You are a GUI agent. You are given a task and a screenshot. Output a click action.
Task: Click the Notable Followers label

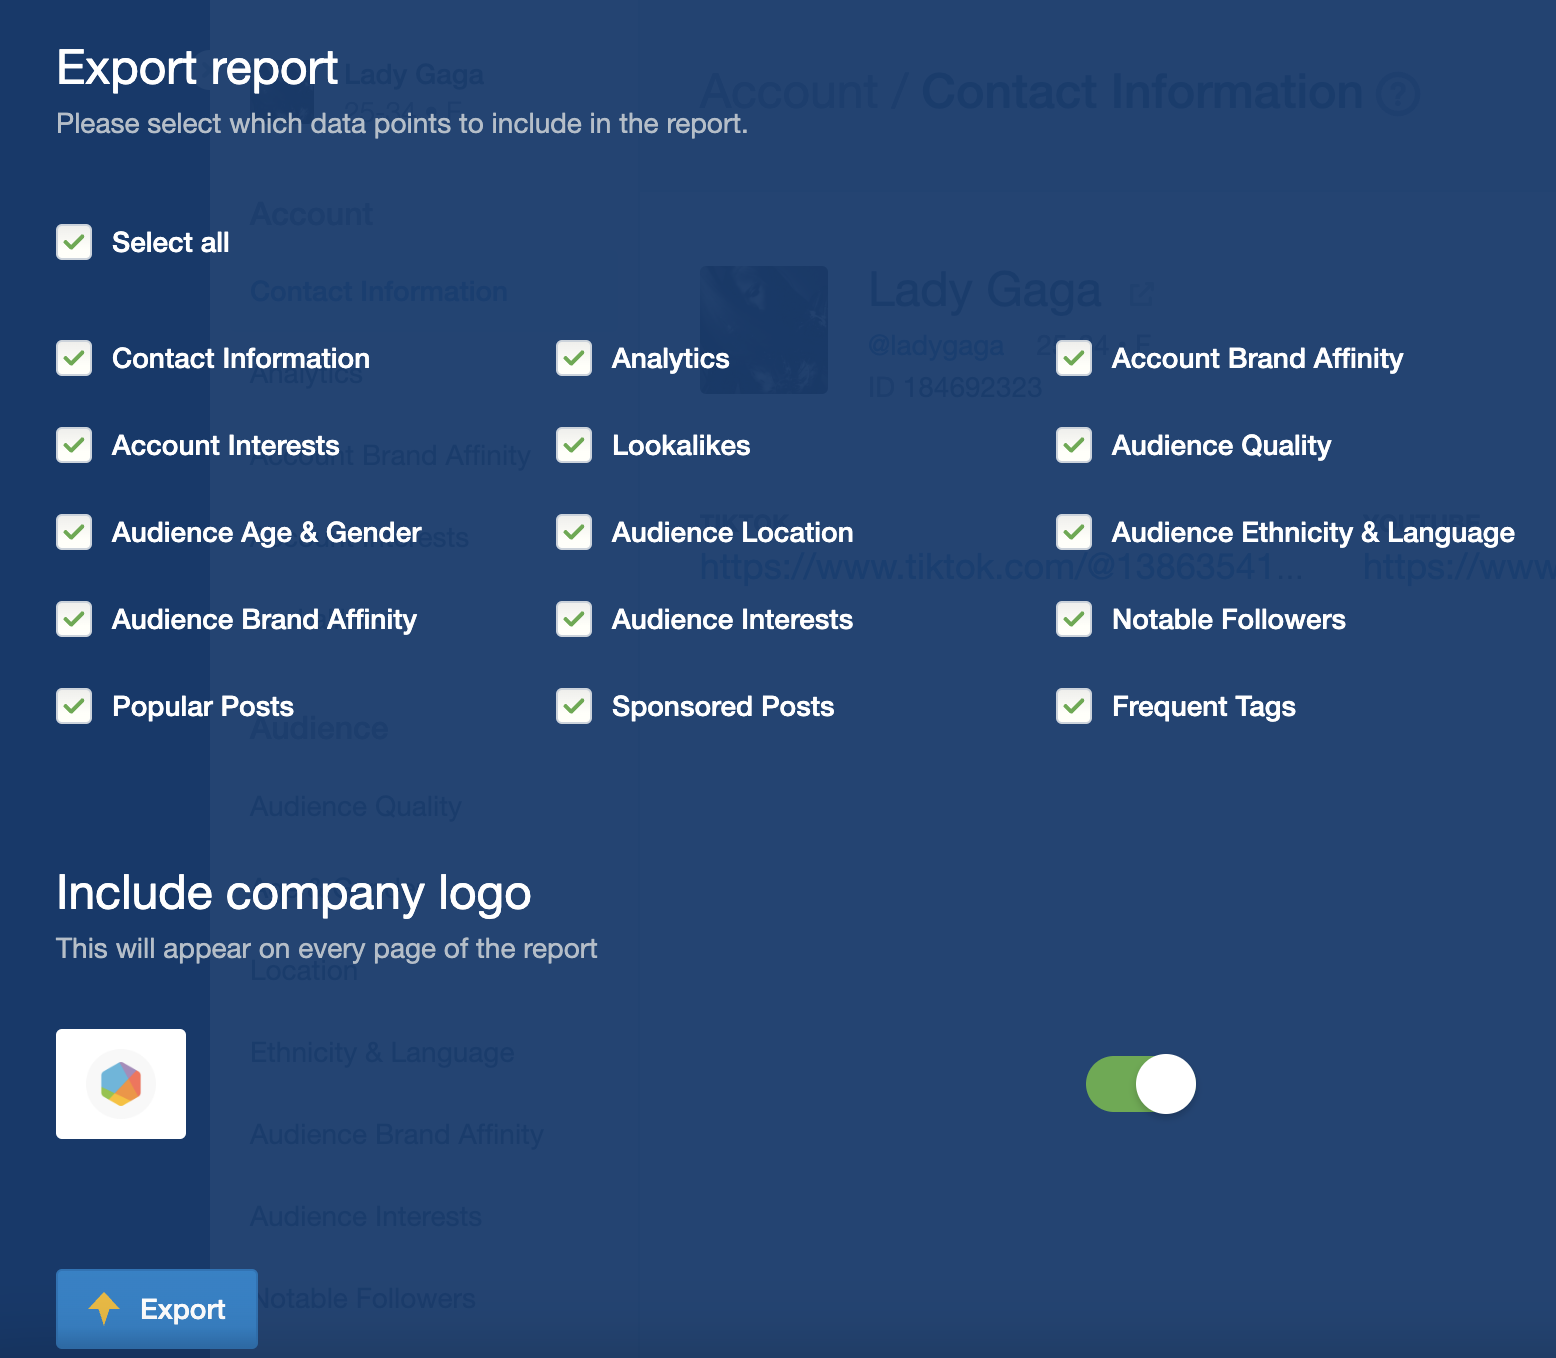[x=1229, y=619]
